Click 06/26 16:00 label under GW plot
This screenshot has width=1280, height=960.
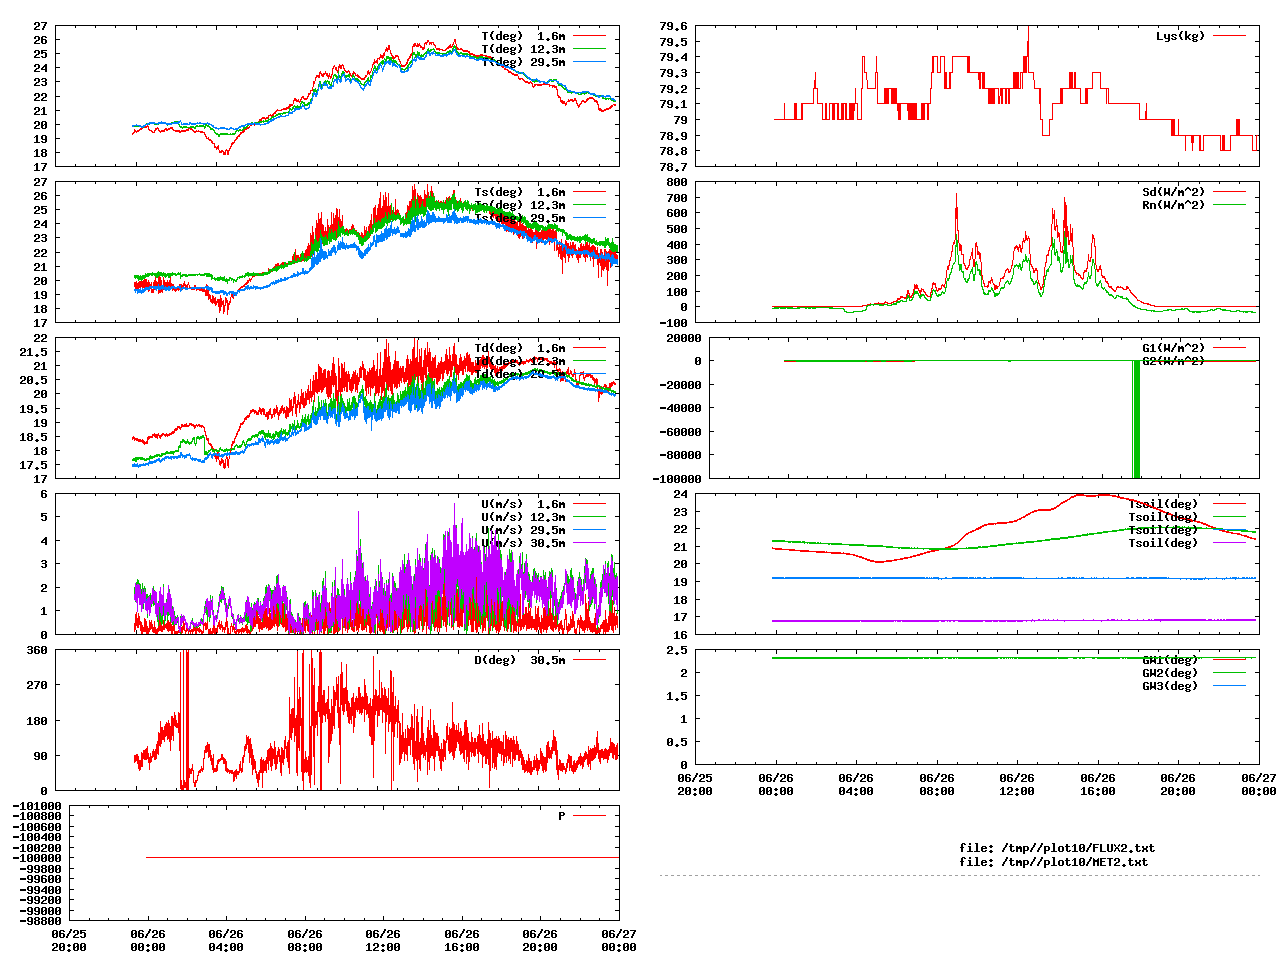1097,784
